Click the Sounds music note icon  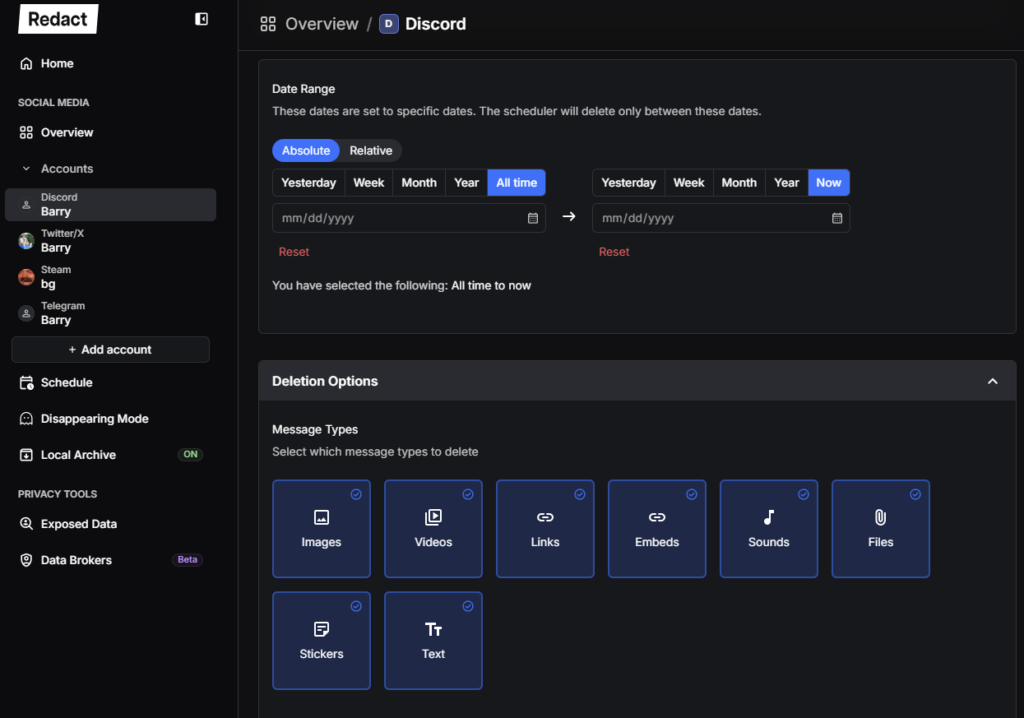(x=769, y=517)
